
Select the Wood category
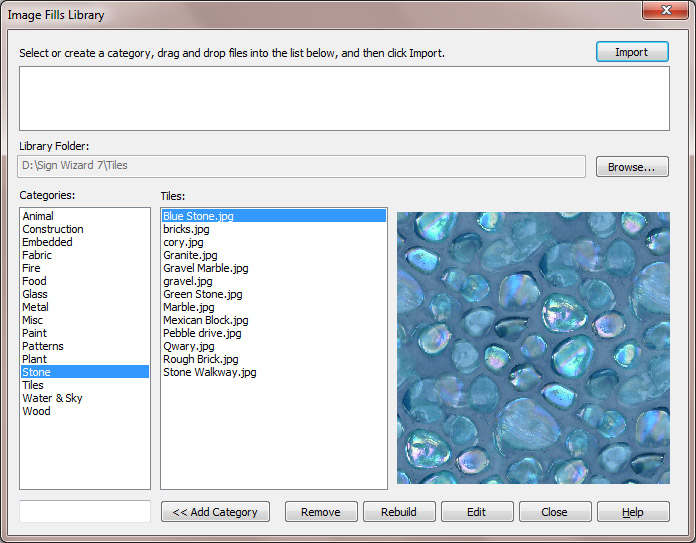(85, 411)
